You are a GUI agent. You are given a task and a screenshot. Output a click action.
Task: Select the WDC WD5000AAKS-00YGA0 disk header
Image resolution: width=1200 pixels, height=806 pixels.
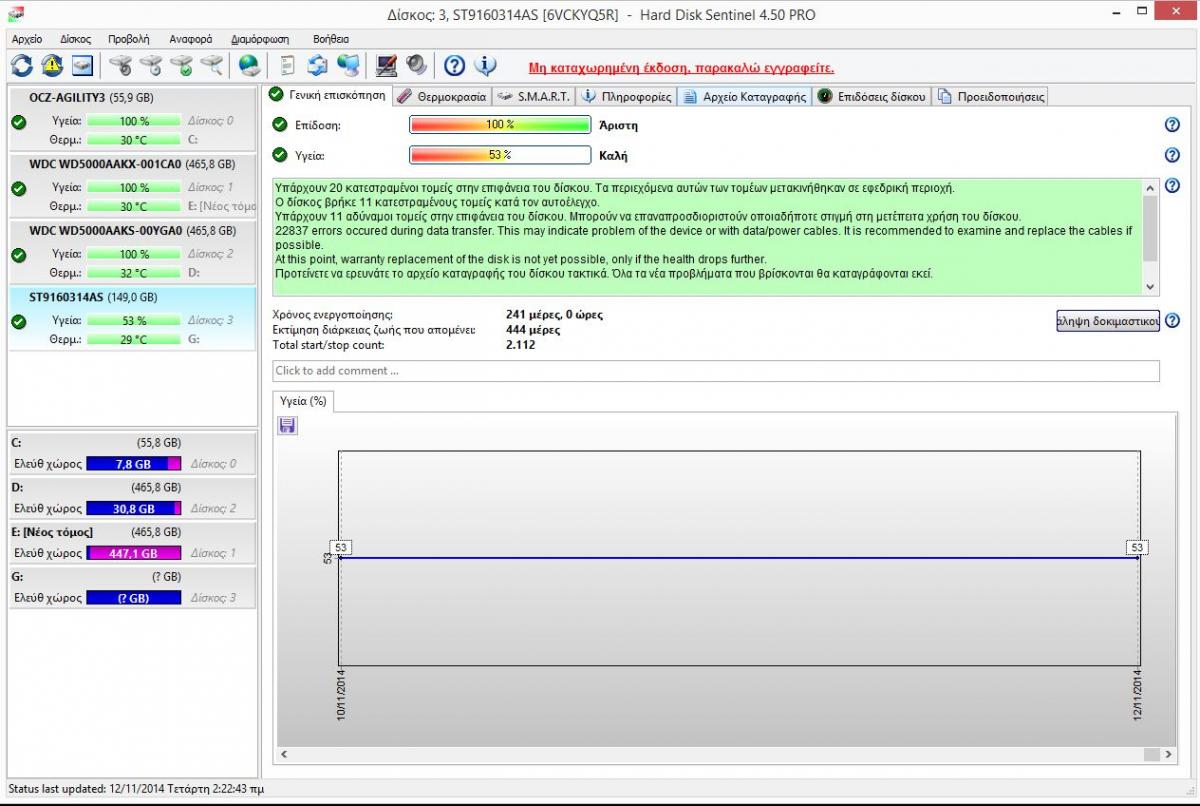(132, 230)
